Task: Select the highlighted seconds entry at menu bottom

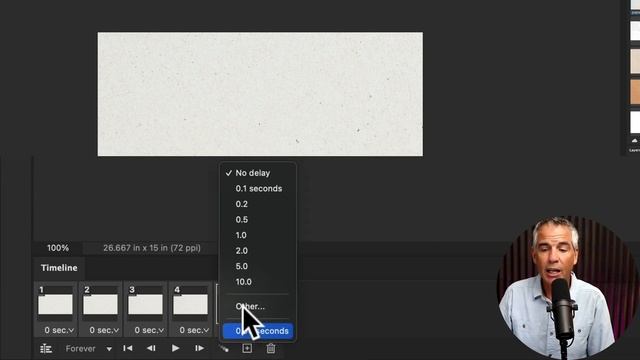Action: click(x=258, y=331)
